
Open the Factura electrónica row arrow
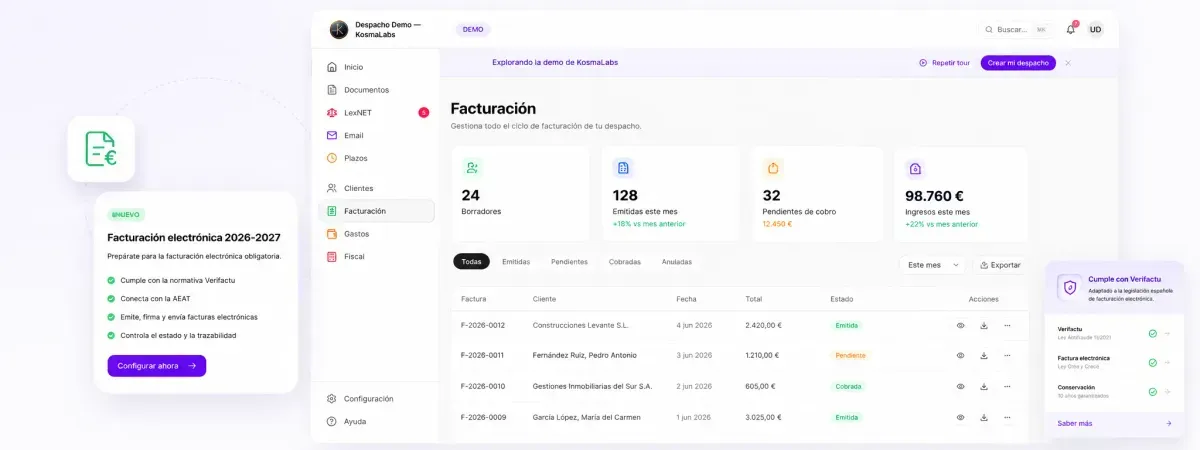coord(1167,363)
